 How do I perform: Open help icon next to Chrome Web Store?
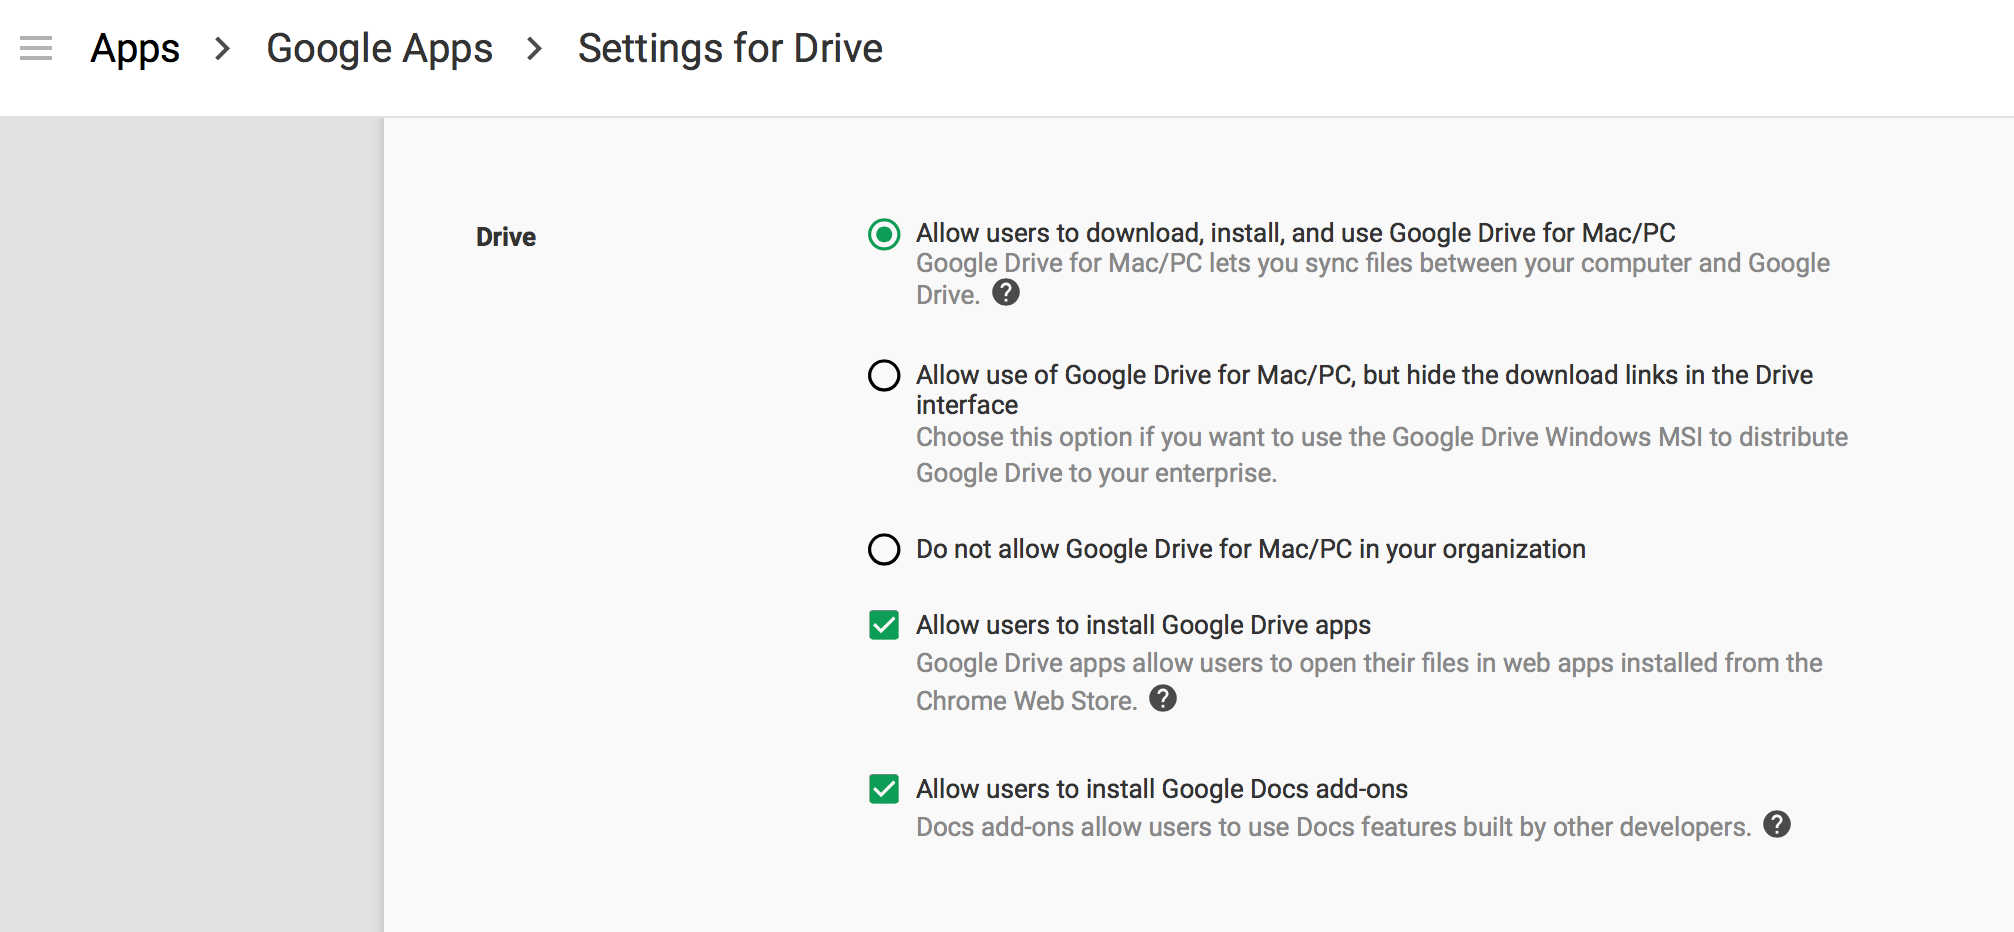(x=1163, y=698)
